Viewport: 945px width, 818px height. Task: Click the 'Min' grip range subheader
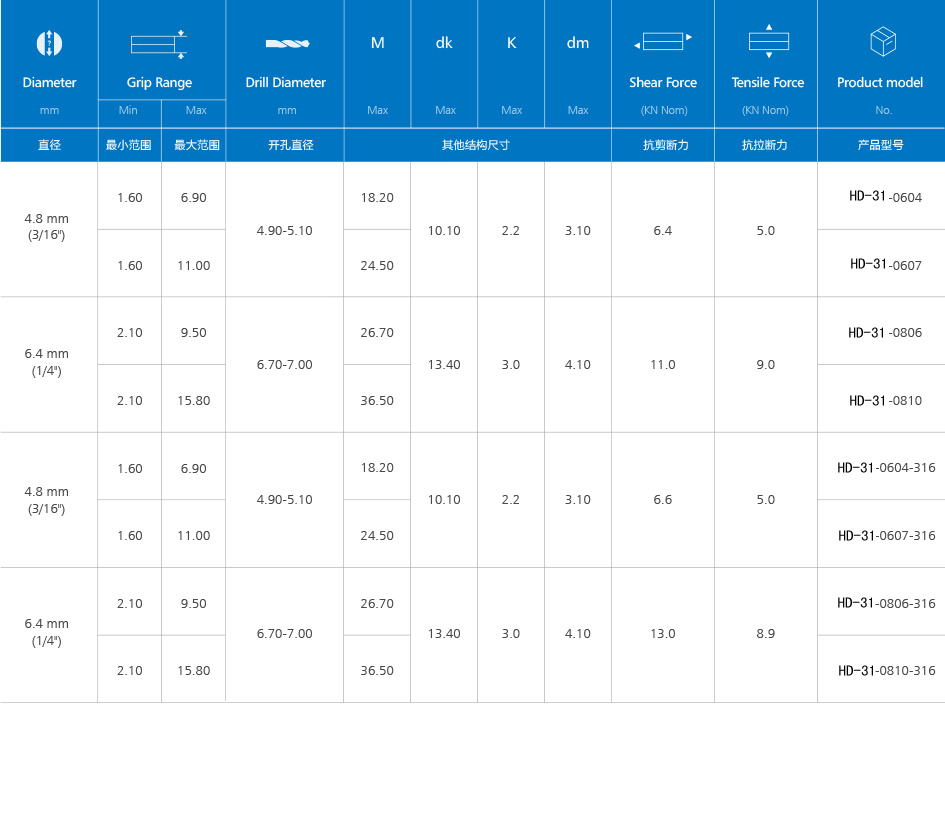pyautogui.click(x=128, y=110)
